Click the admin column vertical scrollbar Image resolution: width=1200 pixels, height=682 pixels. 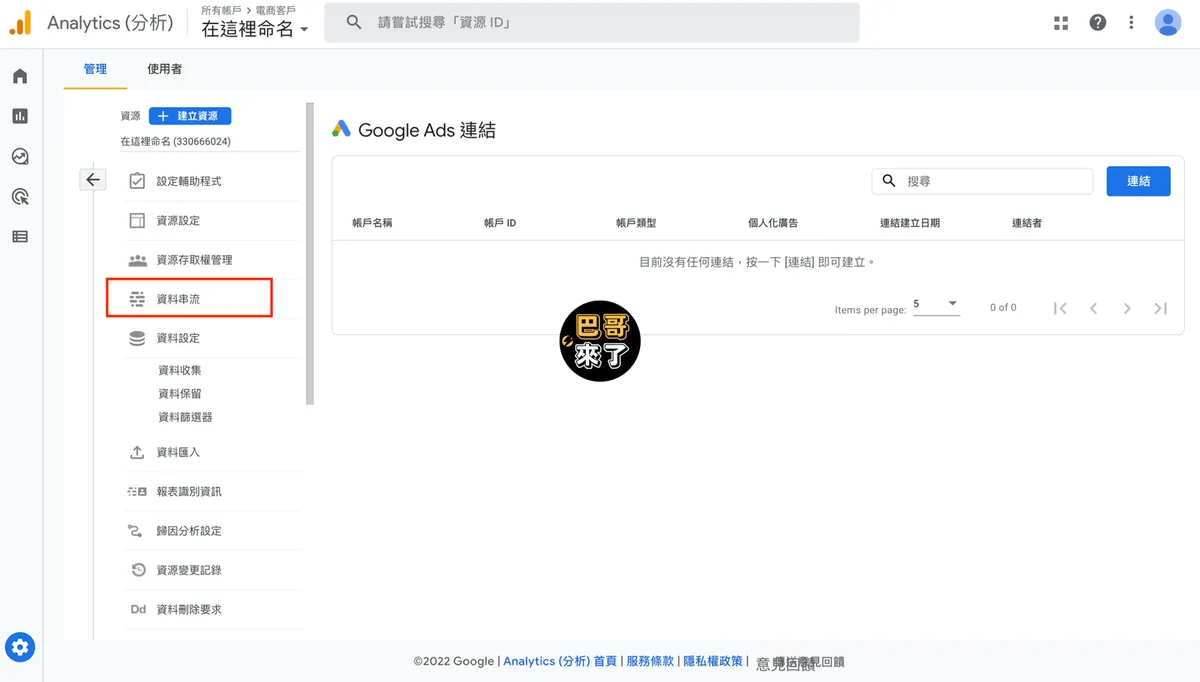click(310, 253)
